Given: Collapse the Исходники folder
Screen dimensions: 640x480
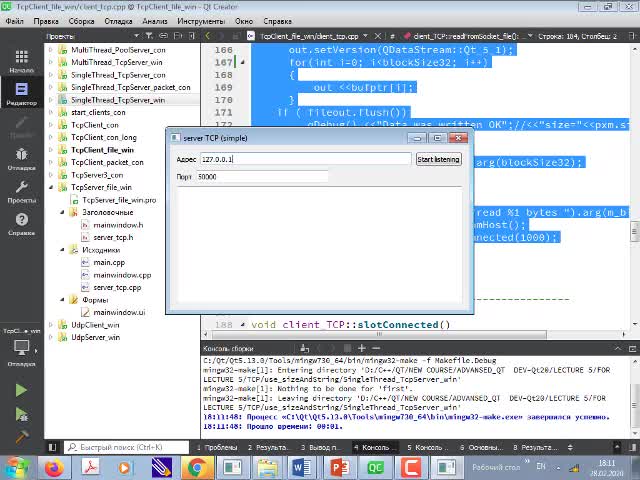Looking at the screenshot, I should [62, 249].
